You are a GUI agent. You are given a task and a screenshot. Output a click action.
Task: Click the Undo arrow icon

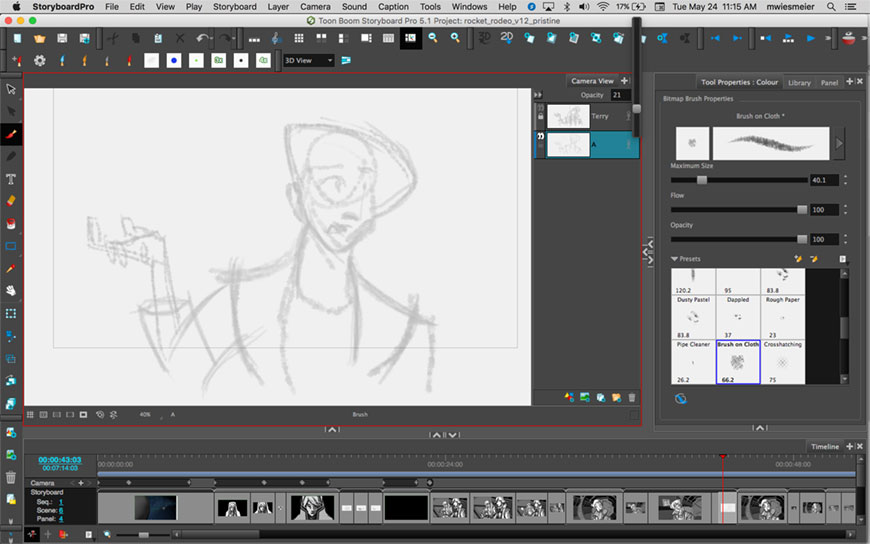(x=201, y=38)
